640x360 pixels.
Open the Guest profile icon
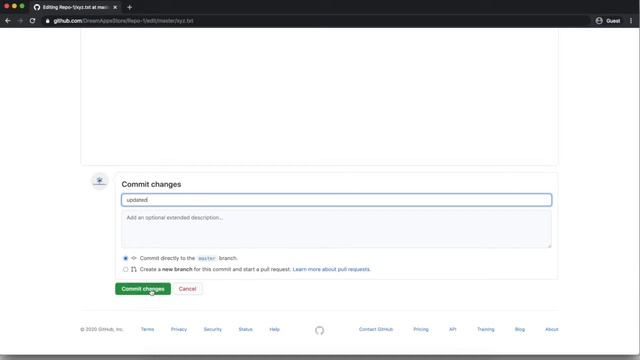coord(599,21)
